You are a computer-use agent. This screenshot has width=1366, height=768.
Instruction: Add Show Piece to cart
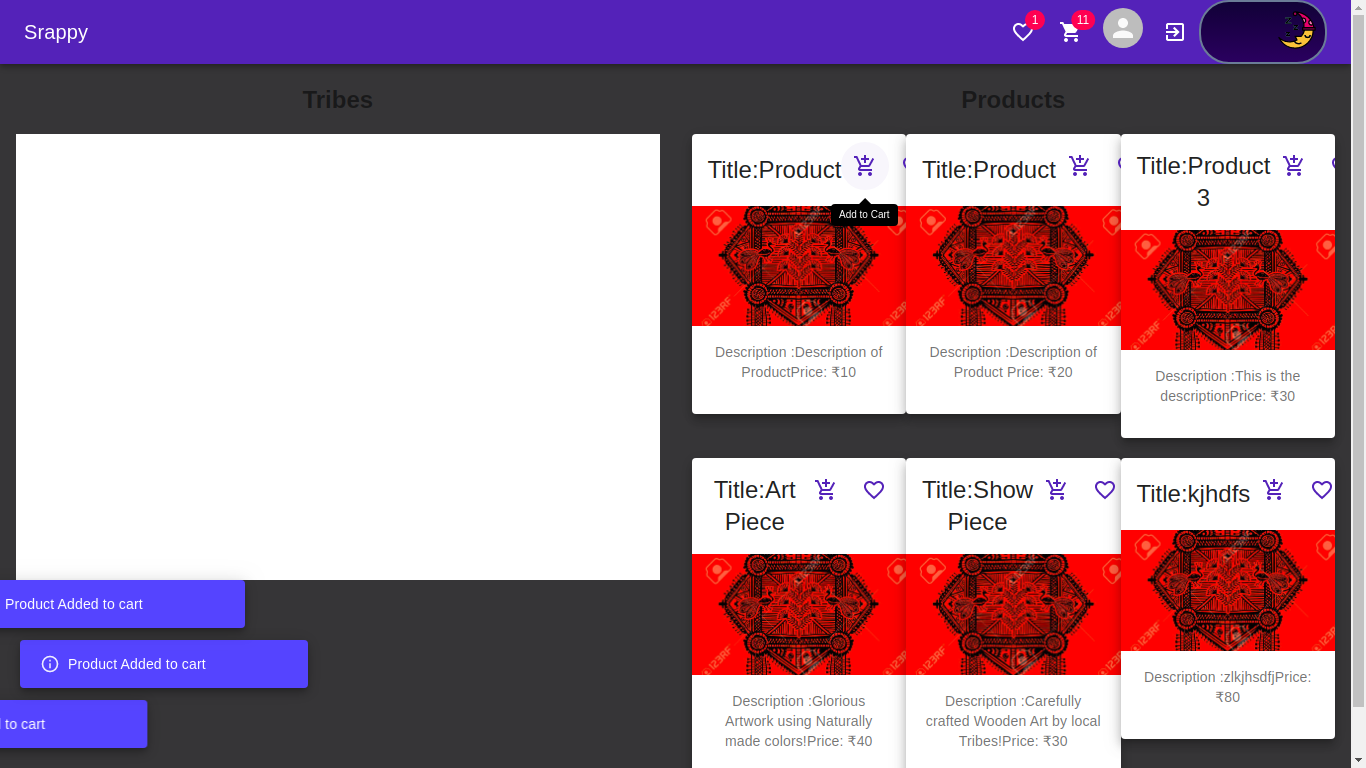pos(1056,490)
